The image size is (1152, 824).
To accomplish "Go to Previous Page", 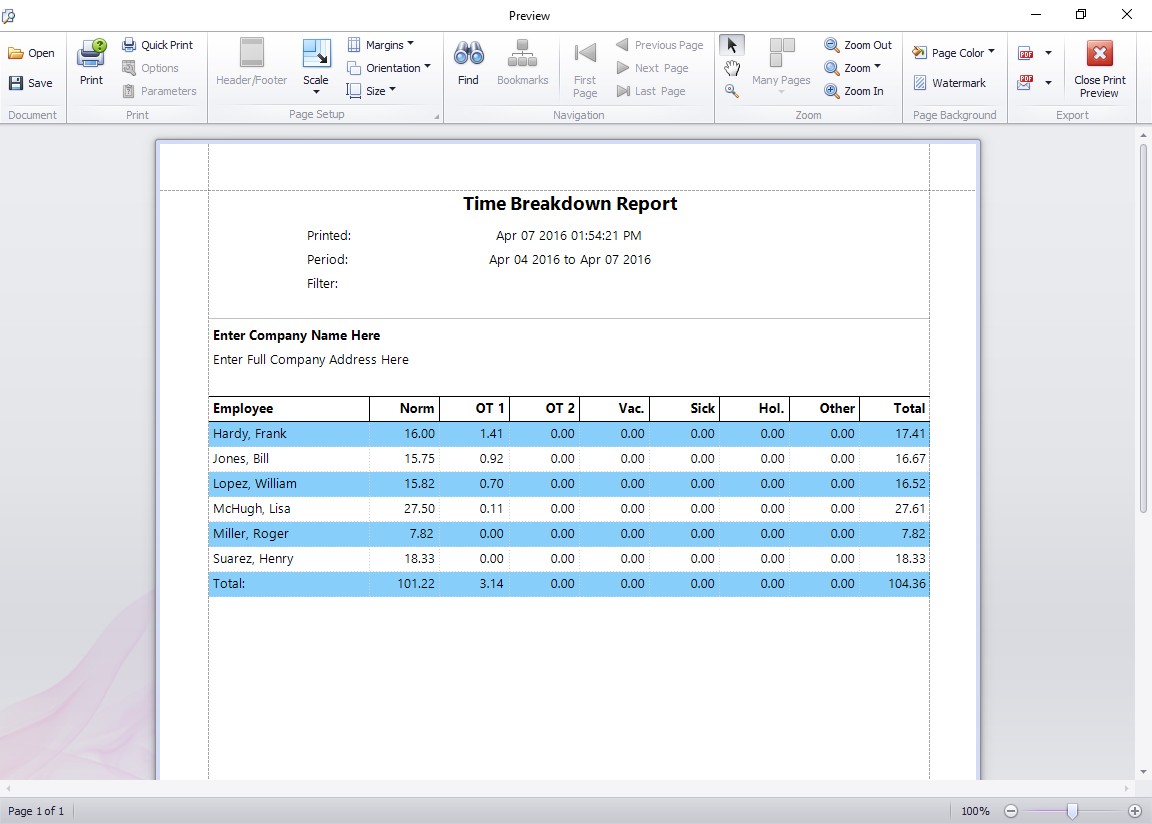I will pos(660,45).
